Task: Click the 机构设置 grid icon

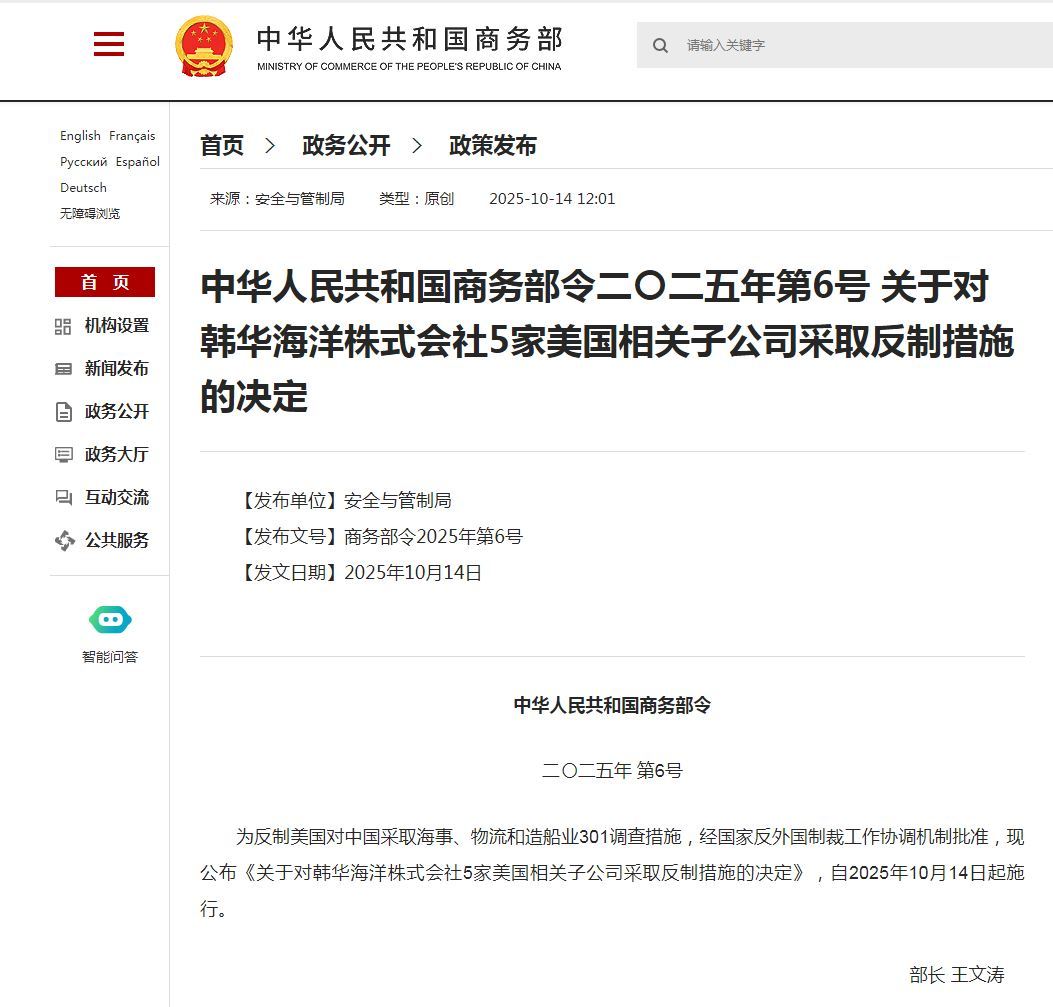Action: [x=63, y=326]
